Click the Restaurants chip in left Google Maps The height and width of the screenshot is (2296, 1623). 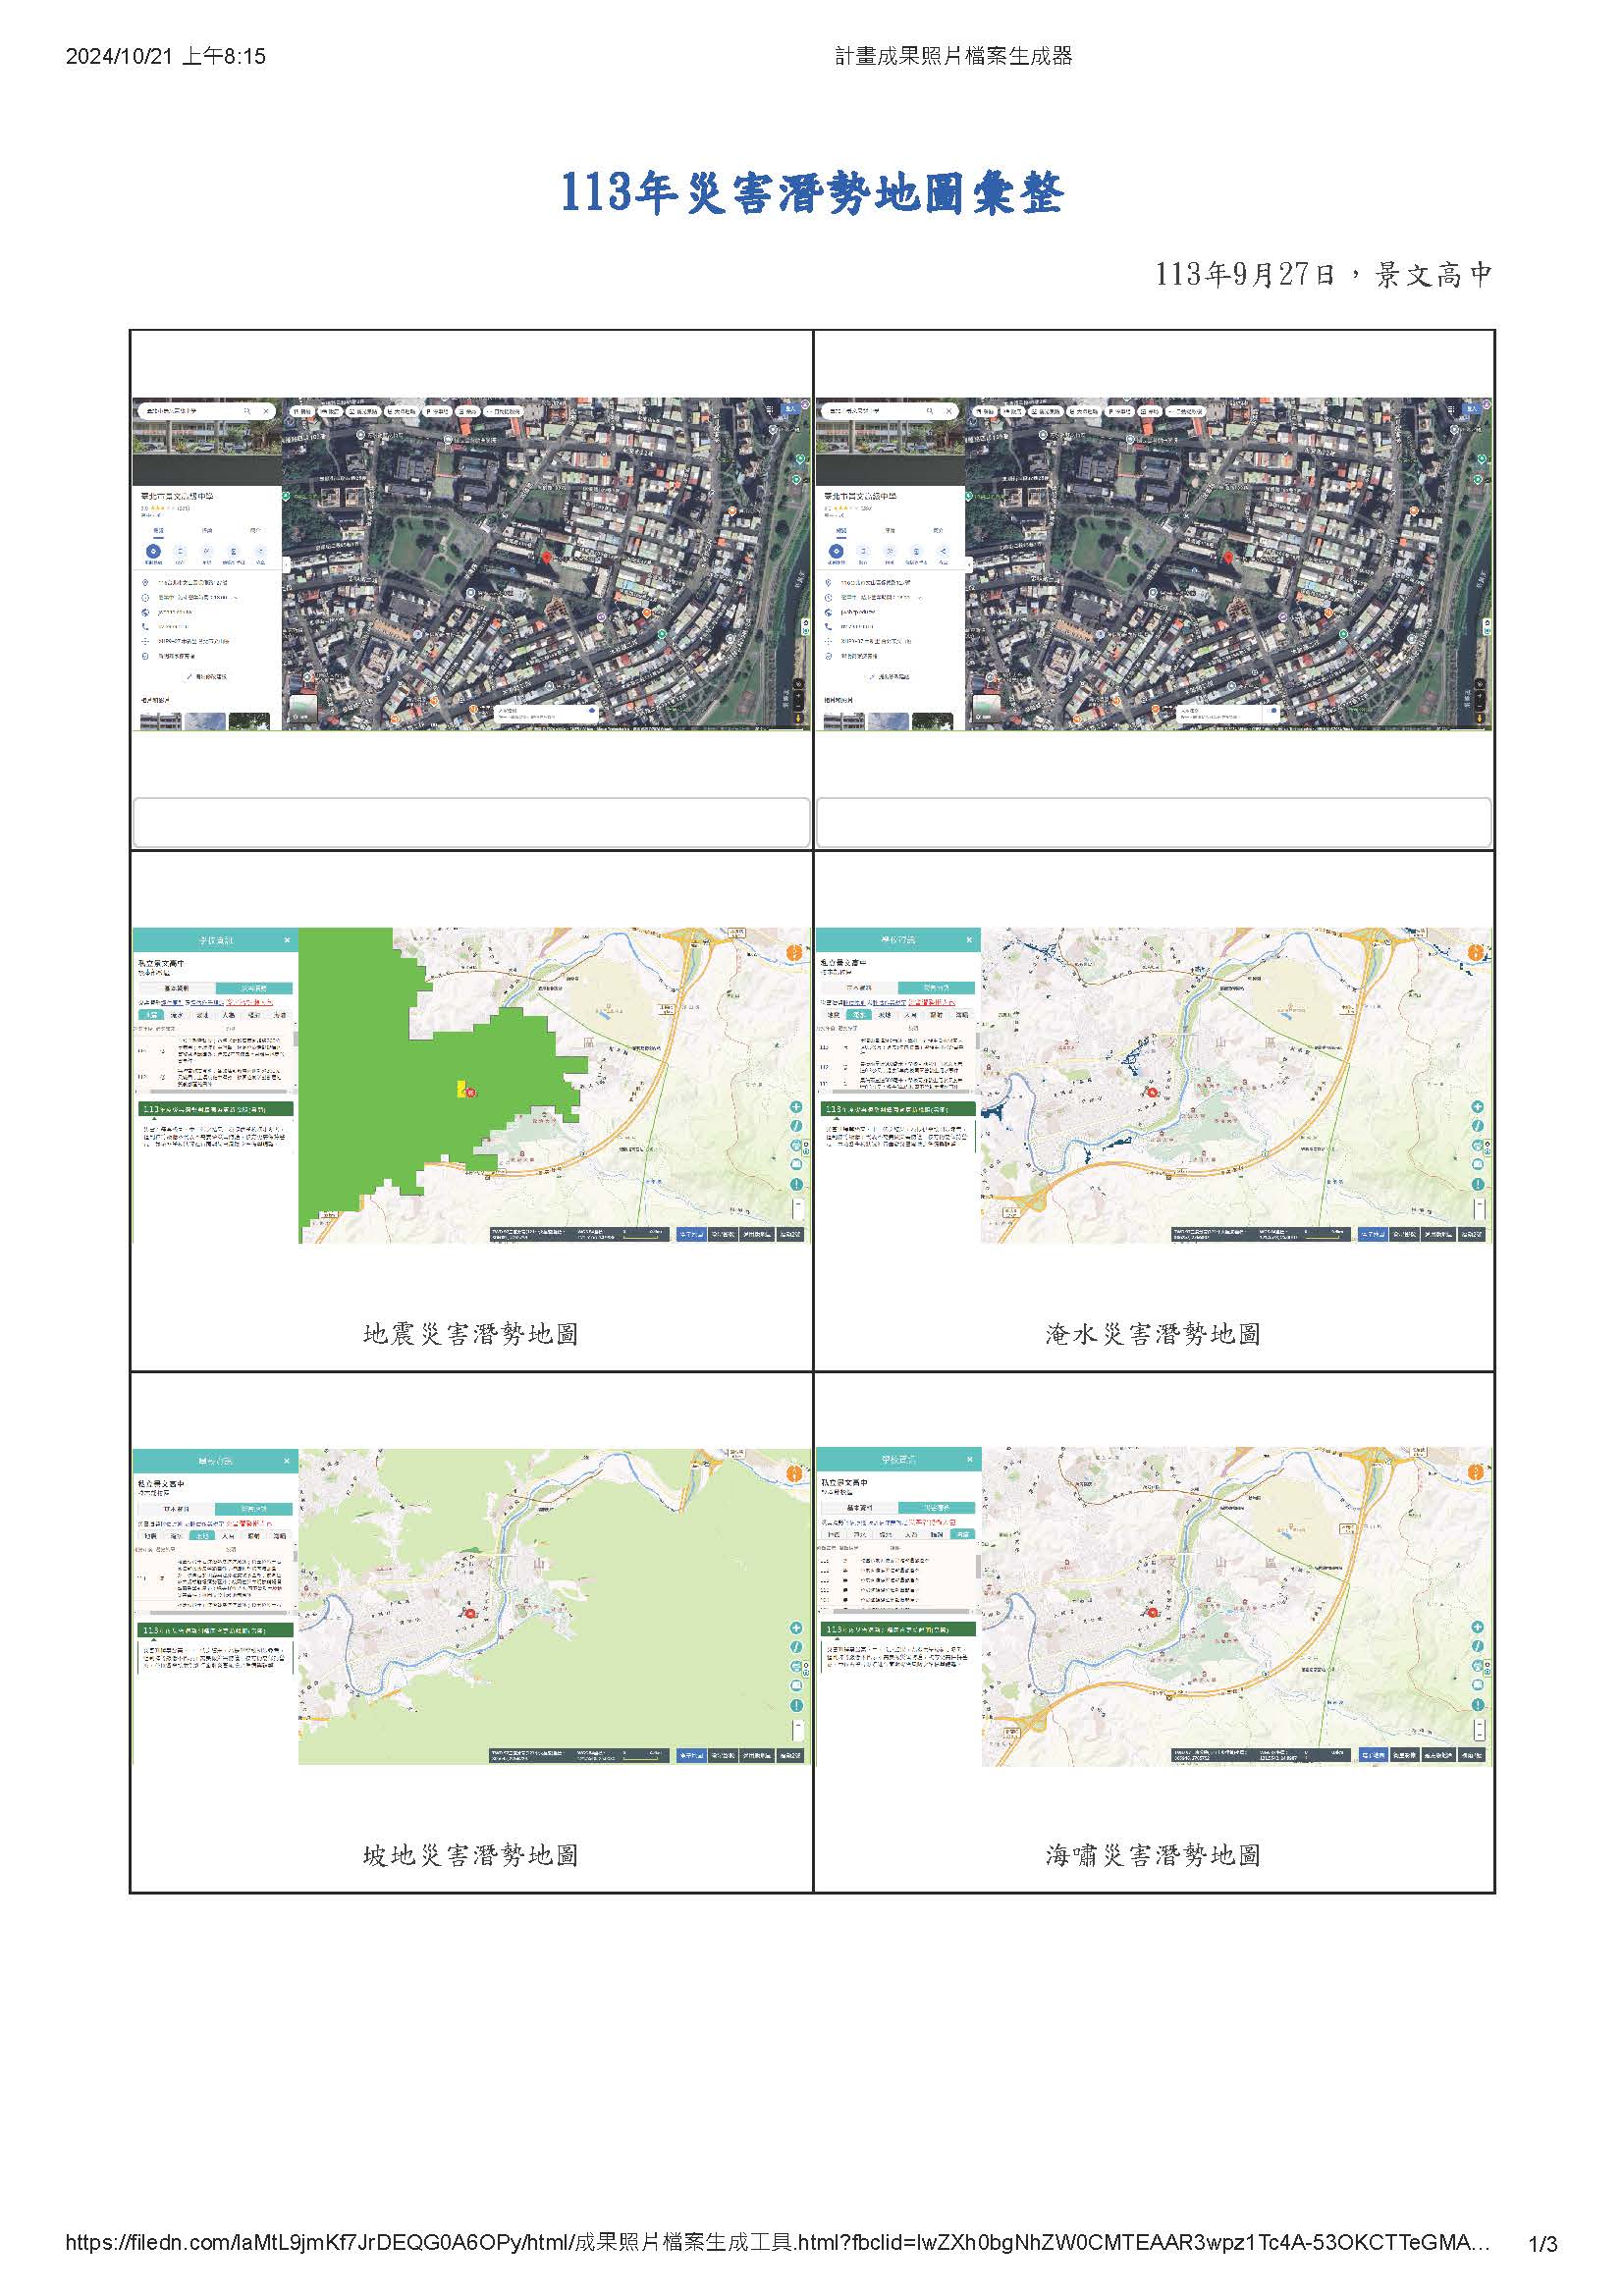(x=303, y=412)
